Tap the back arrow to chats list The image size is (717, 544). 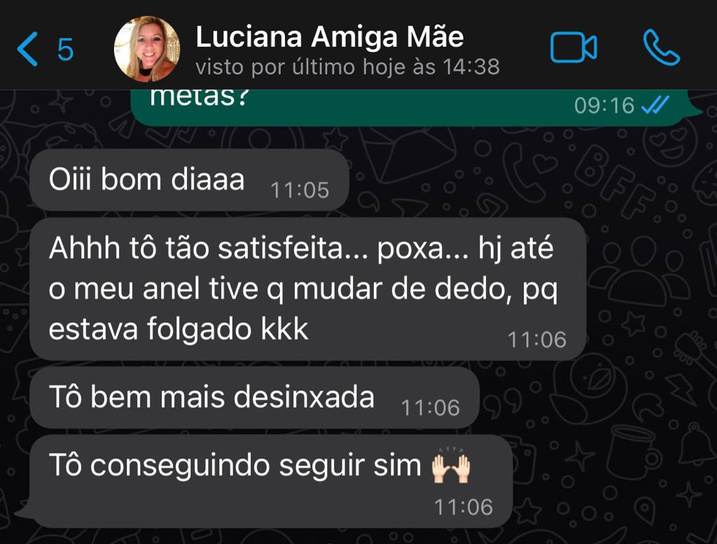(27, 48)
